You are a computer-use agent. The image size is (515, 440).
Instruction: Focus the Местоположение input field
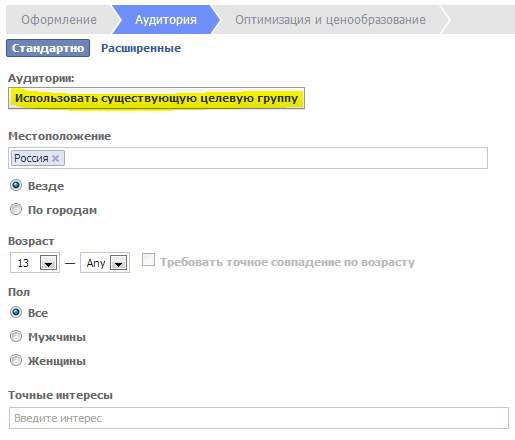[x=248, y=158]
